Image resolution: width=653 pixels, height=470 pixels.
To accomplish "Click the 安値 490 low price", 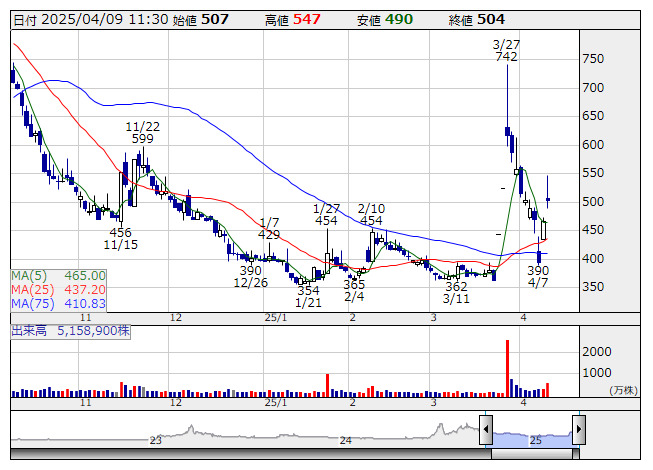I will click(385, 20).
